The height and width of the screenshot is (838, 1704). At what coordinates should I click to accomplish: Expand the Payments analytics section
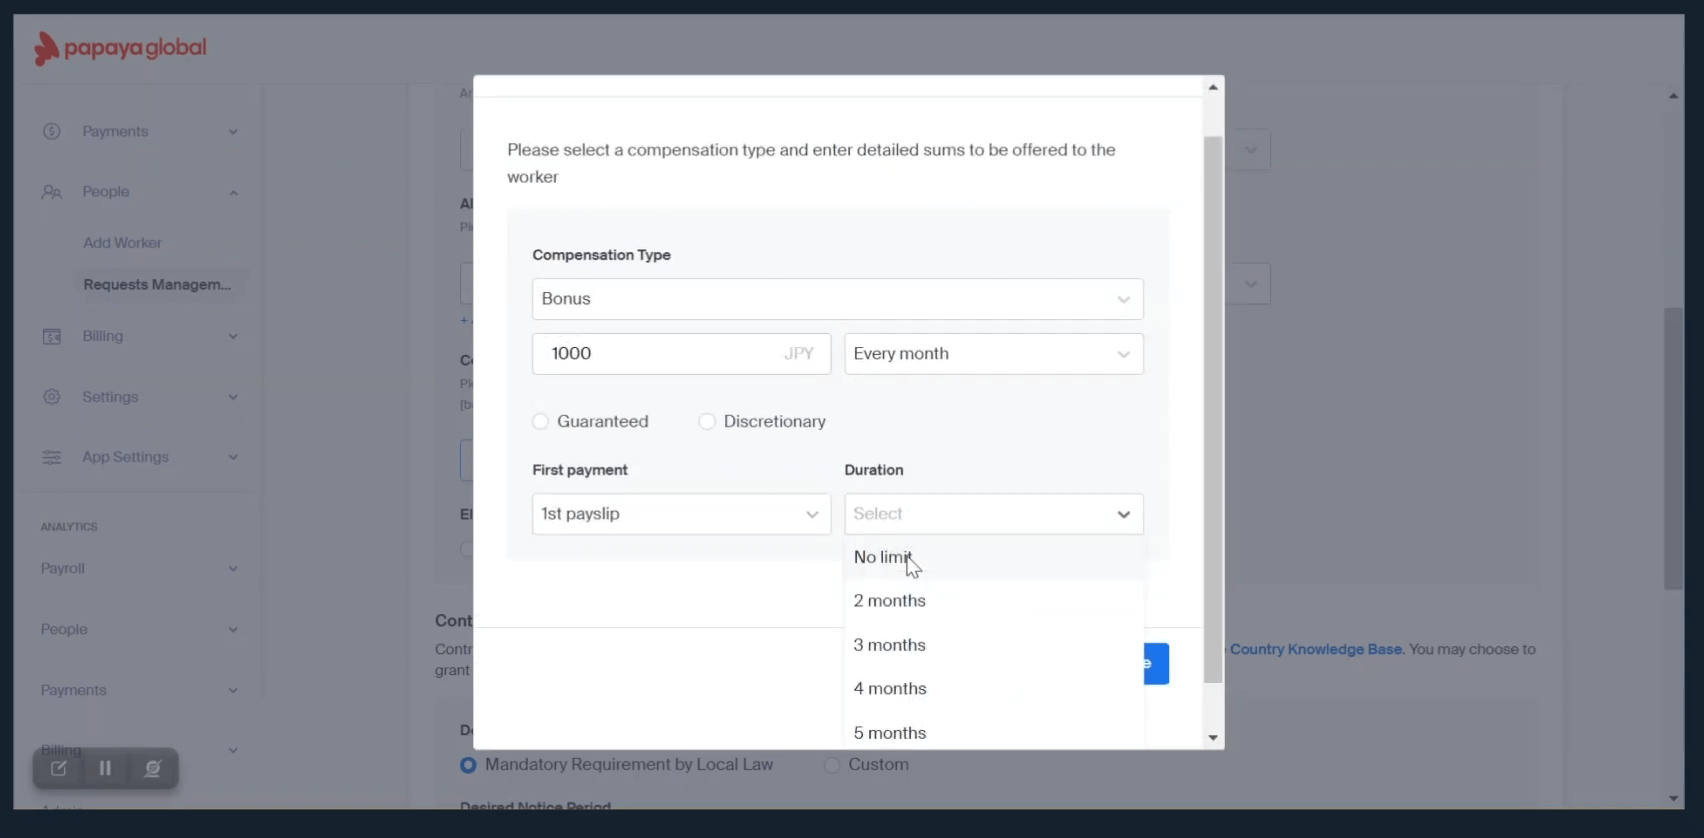tap(233, 690)
